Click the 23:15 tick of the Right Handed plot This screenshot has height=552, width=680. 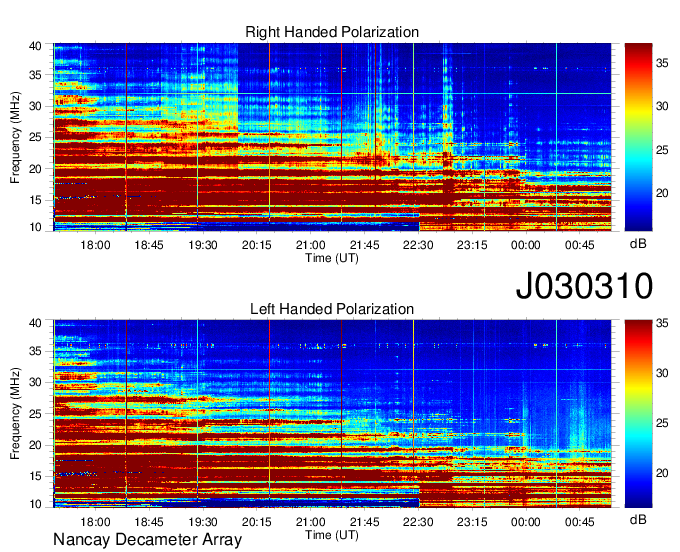pyautogui.click(x=472, y=245)
